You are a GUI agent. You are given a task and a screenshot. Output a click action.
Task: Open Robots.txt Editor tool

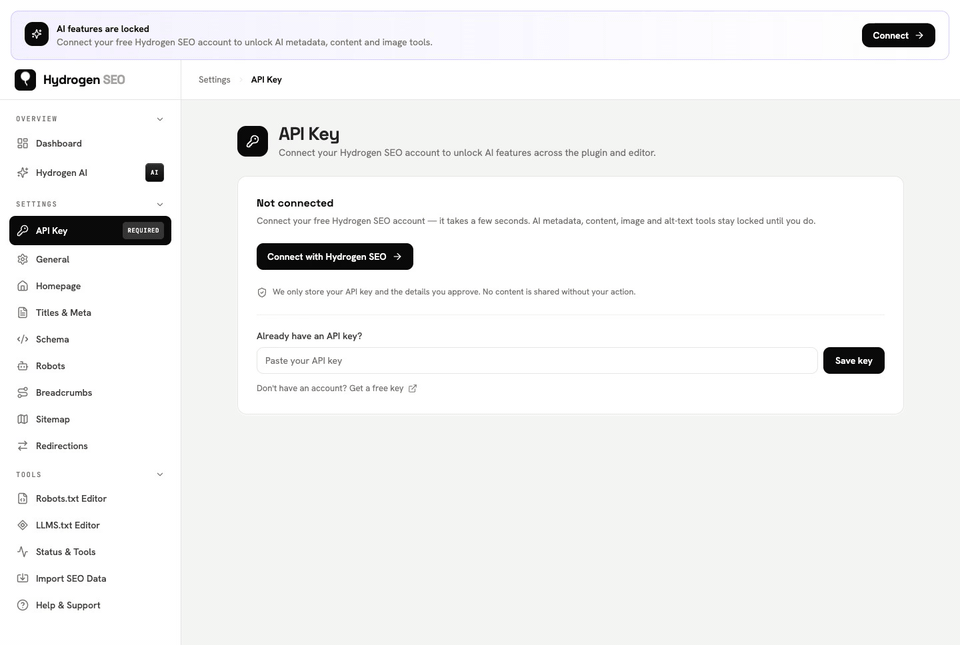pyautogui.click(x=90, y=499)
